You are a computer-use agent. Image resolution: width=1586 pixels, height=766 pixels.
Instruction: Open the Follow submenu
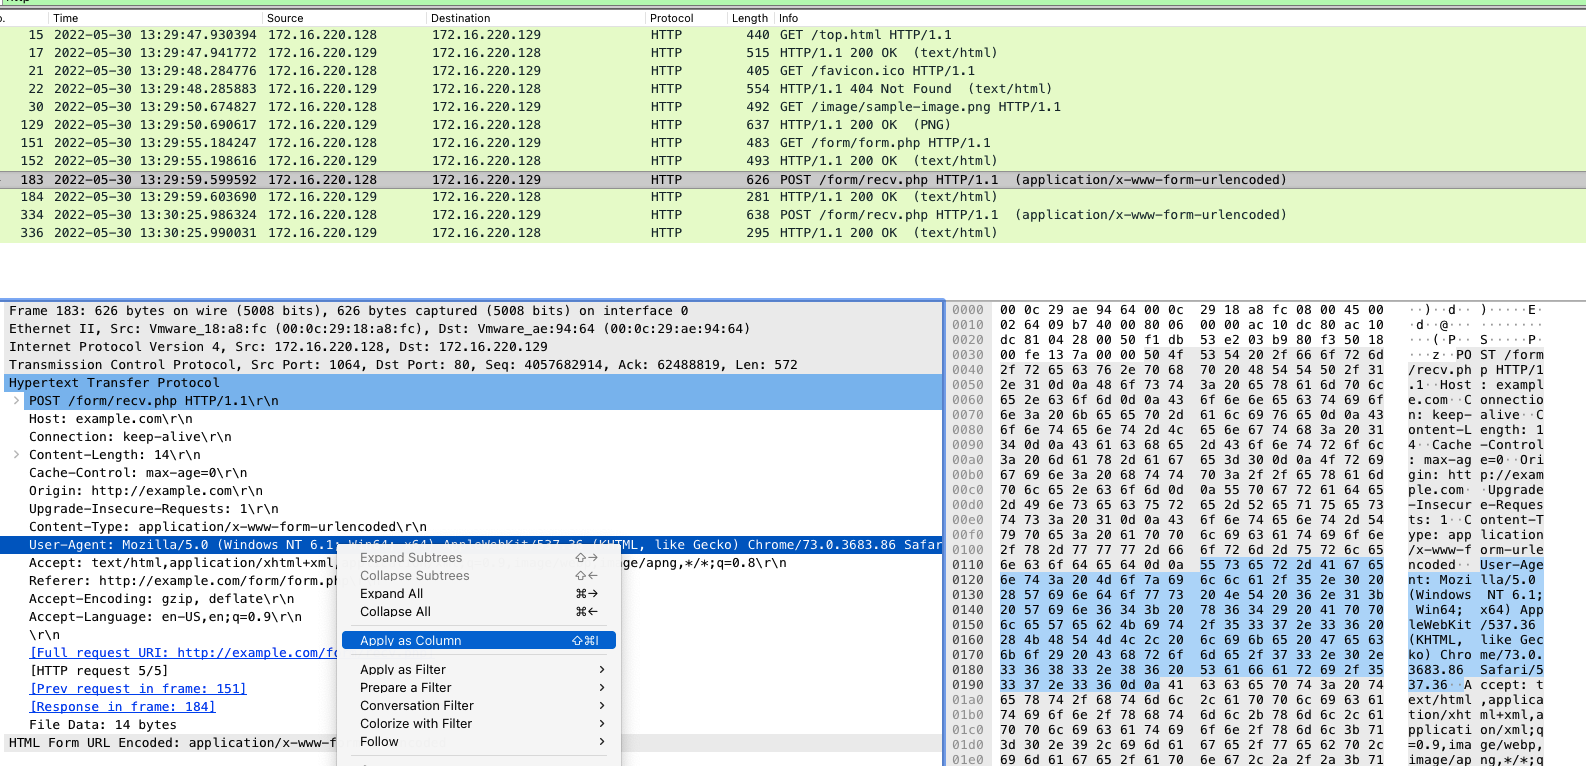coord(380,742)
